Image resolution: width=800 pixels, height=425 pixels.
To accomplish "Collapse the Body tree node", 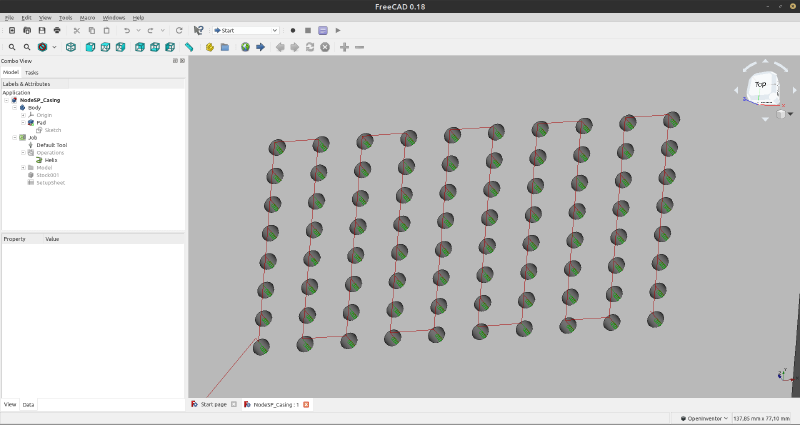I will click(x=15, y=108).
